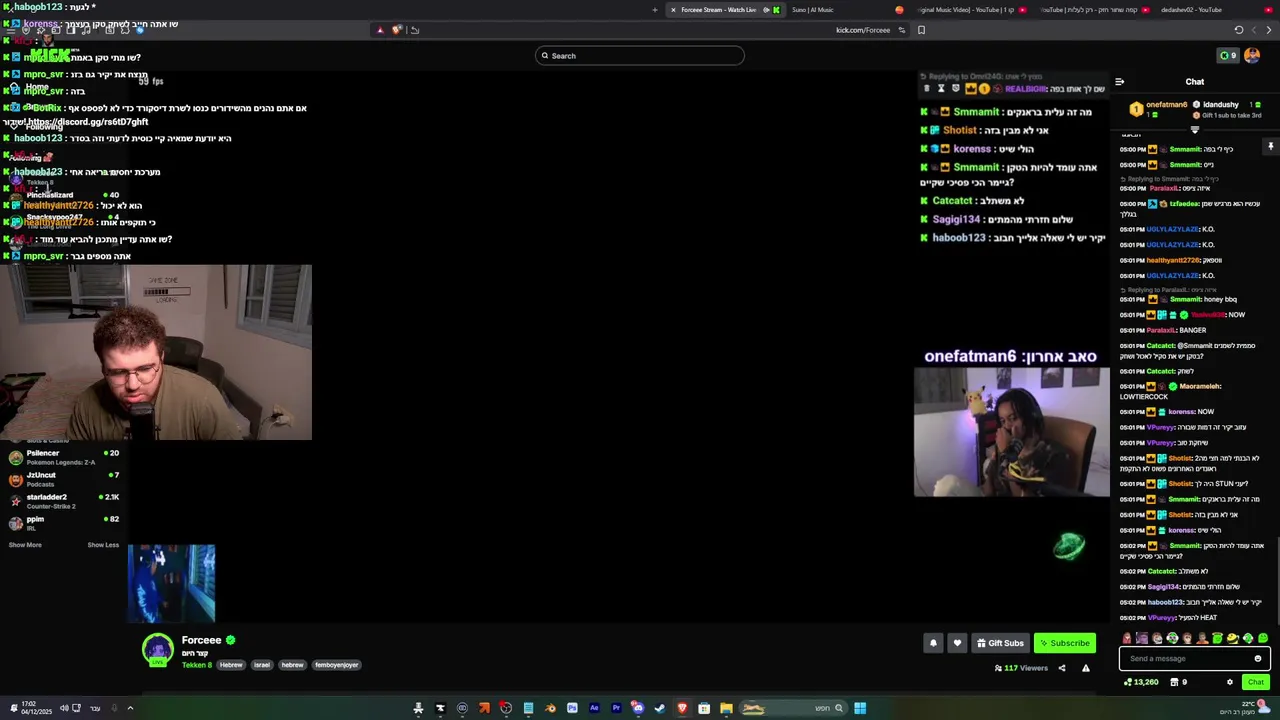Open chat settings gear

[1230, 682]
